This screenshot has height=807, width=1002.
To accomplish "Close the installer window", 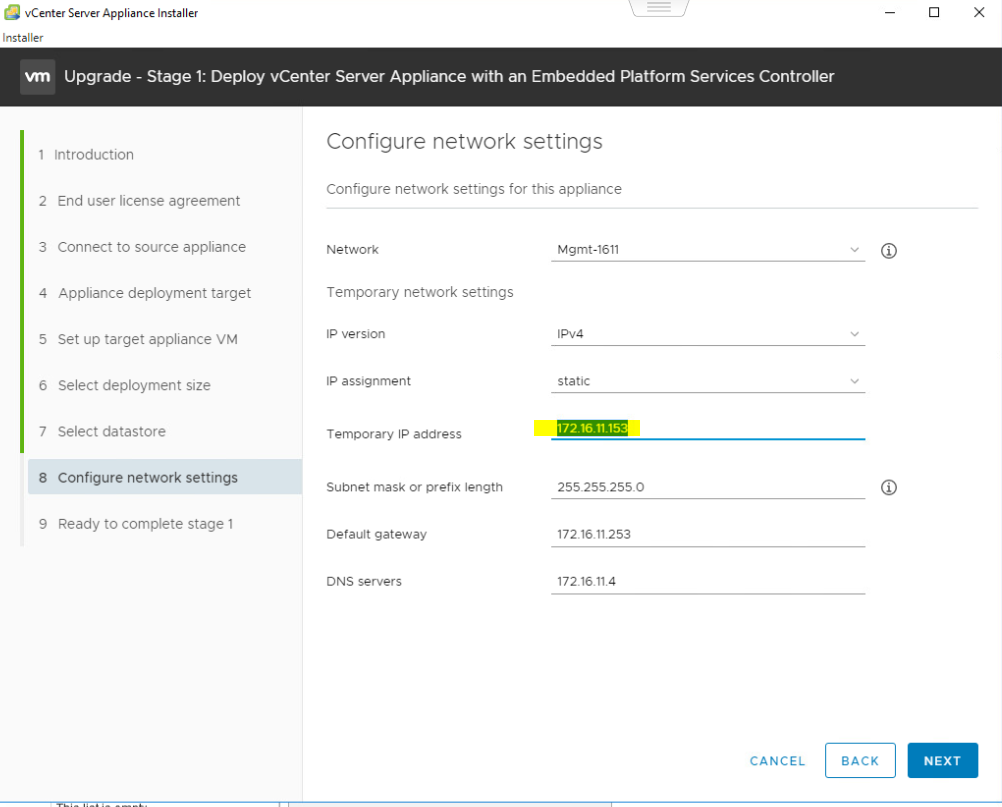I will (978, 12).
